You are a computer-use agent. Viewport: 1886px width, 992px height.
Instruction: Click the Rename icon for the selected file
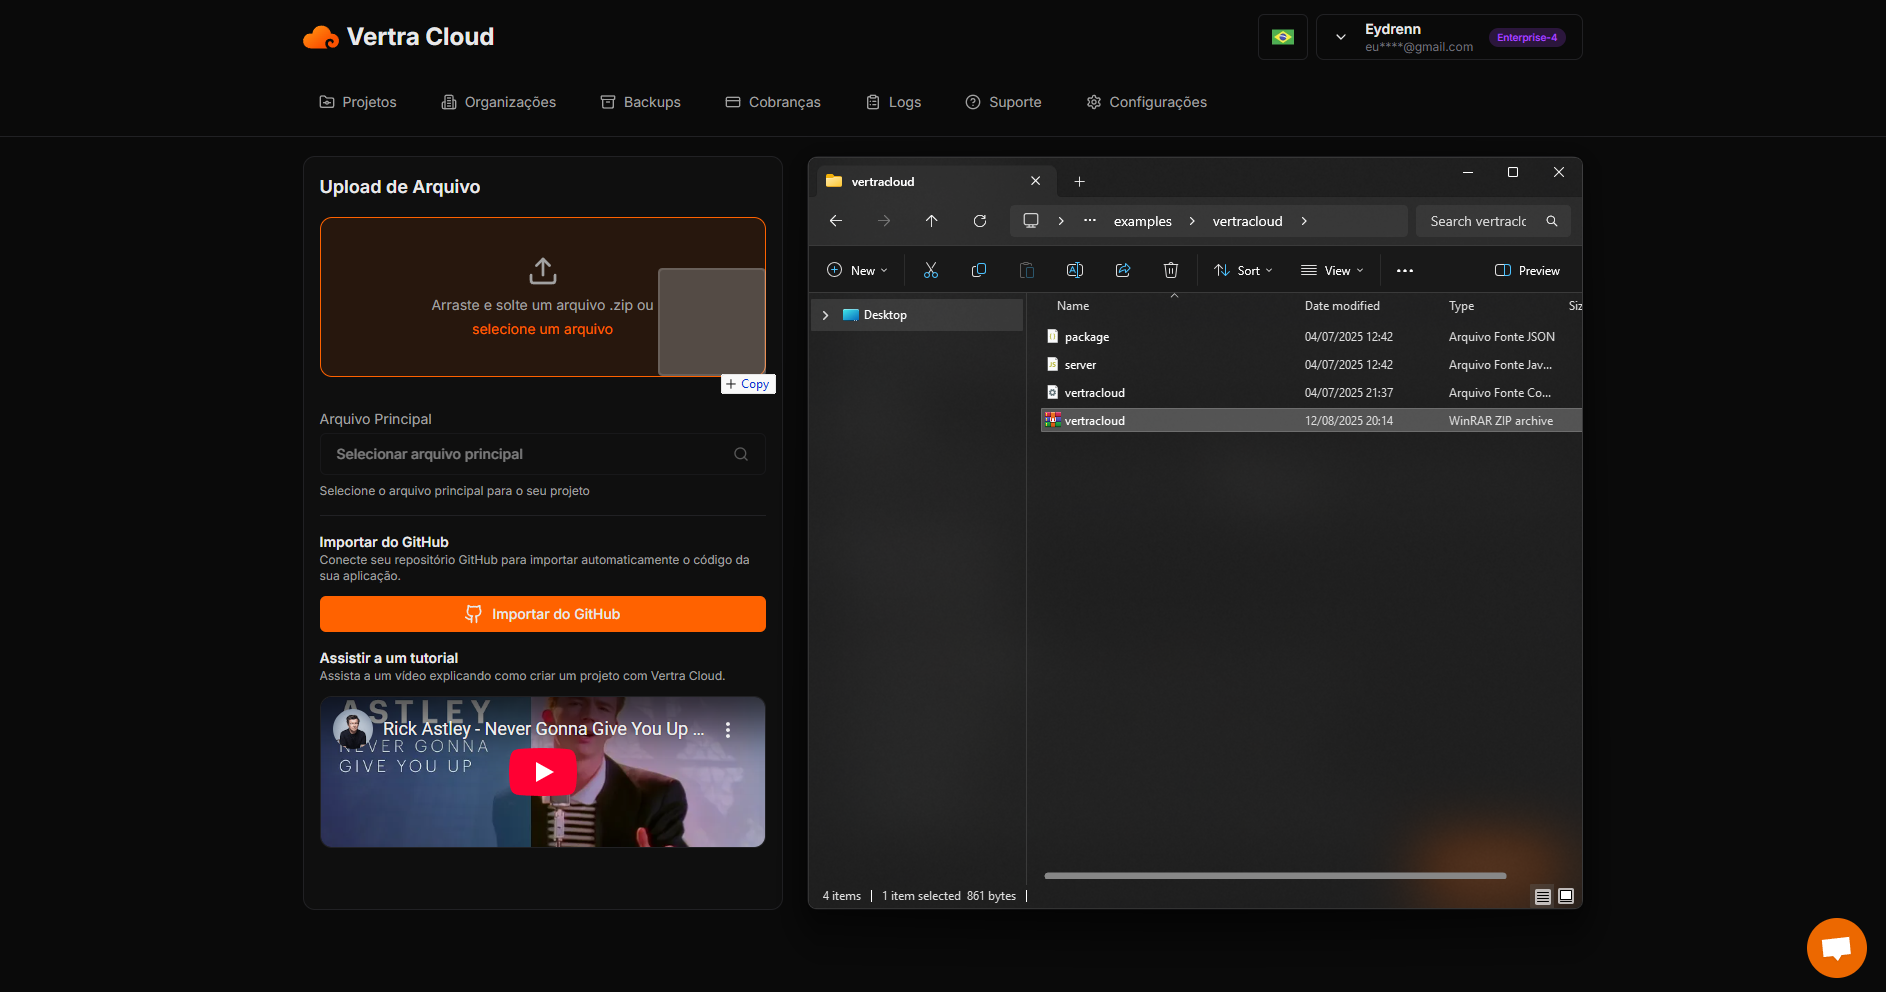pos(1074,270)
